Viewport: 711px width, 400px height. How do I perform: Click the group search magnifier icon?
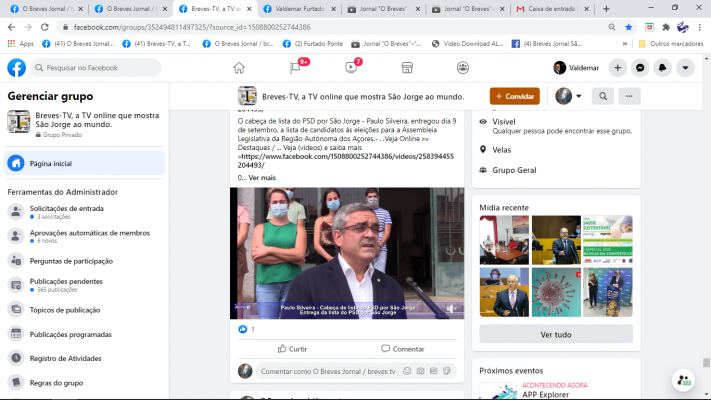coord(603,97)
